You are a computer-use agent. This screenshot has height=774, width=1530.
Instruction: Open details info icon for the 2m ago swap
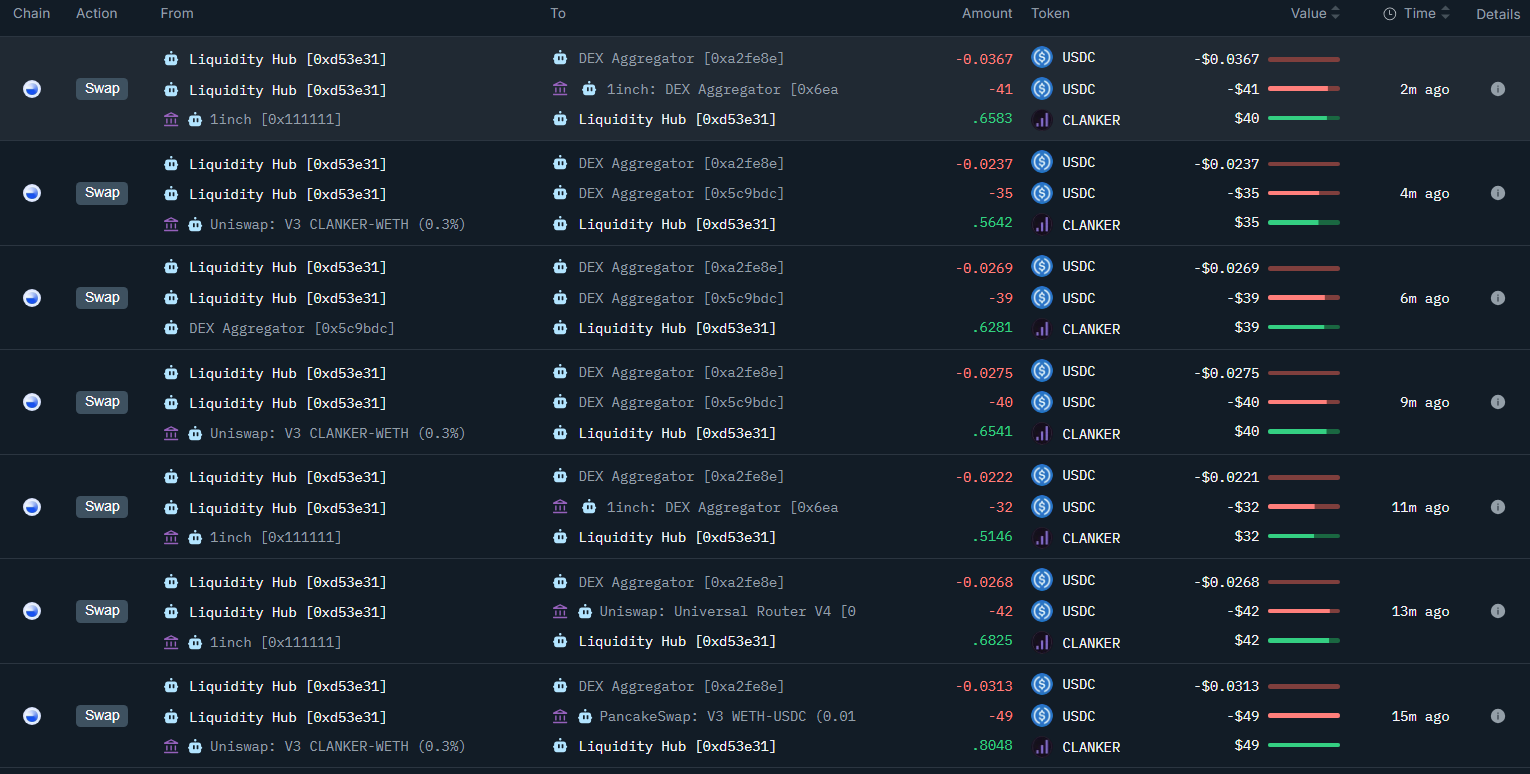click(x=1498, y=89)
